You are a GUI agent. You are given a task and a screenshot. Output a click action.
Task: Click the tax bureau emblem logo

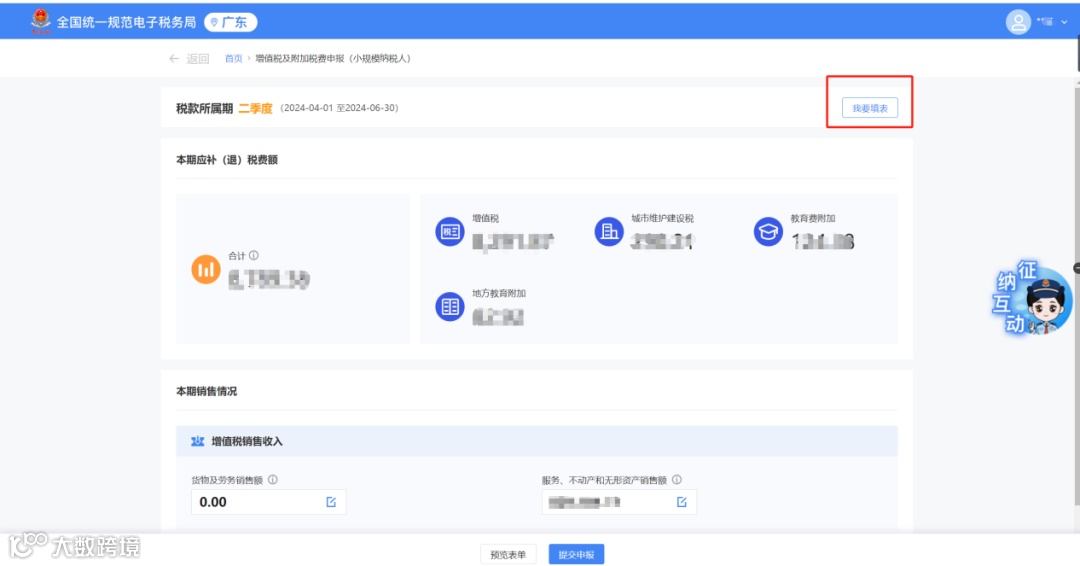[x=41, y=21]
